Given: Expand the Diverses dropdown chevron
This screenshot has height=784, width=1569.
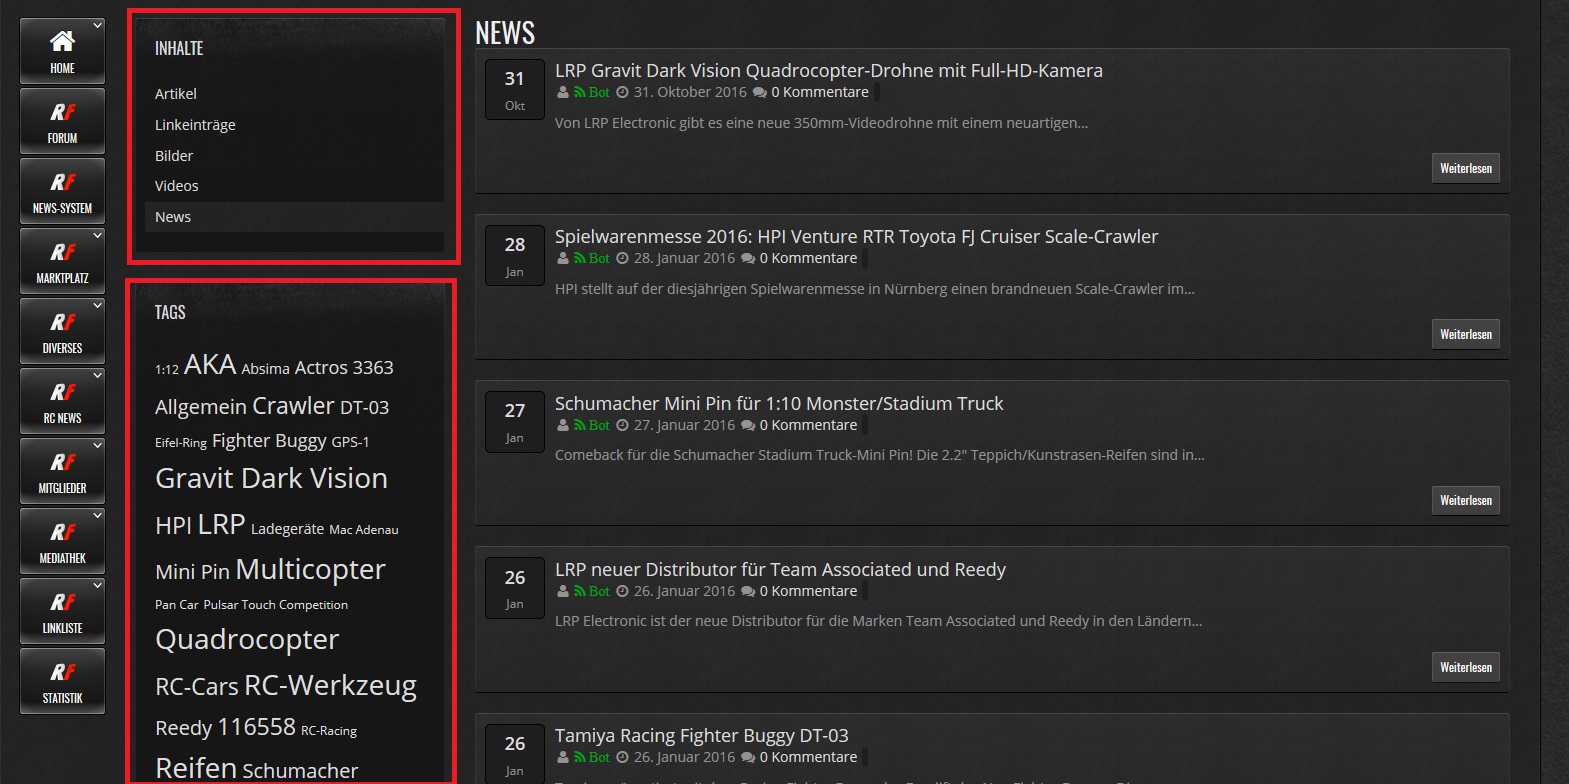Looking at the screenshot, I should [97, 305].
